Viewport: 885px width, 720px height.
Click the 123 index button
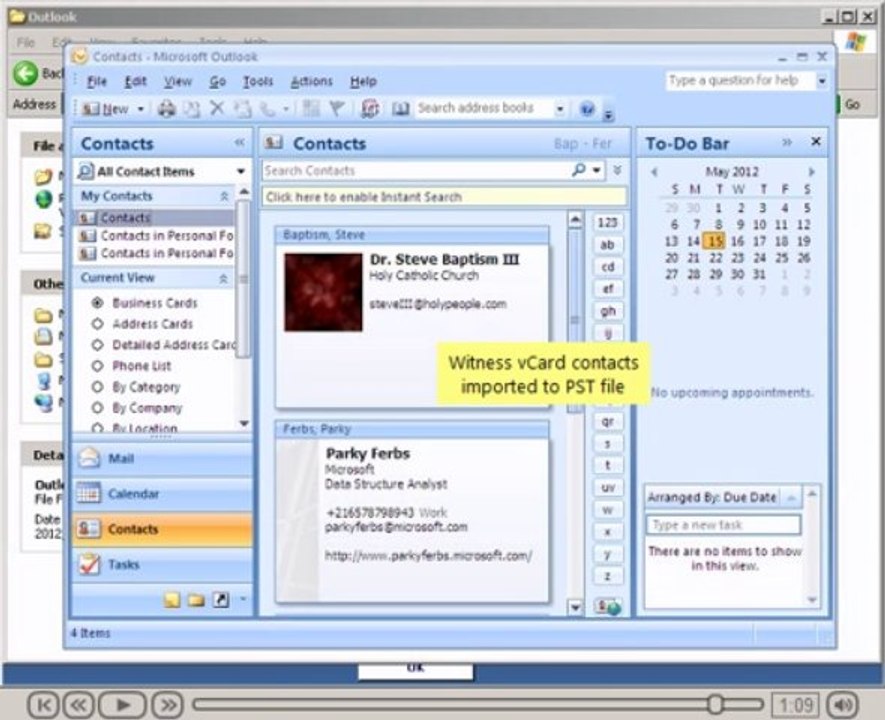pyautogui.click(x=608, y=222)
